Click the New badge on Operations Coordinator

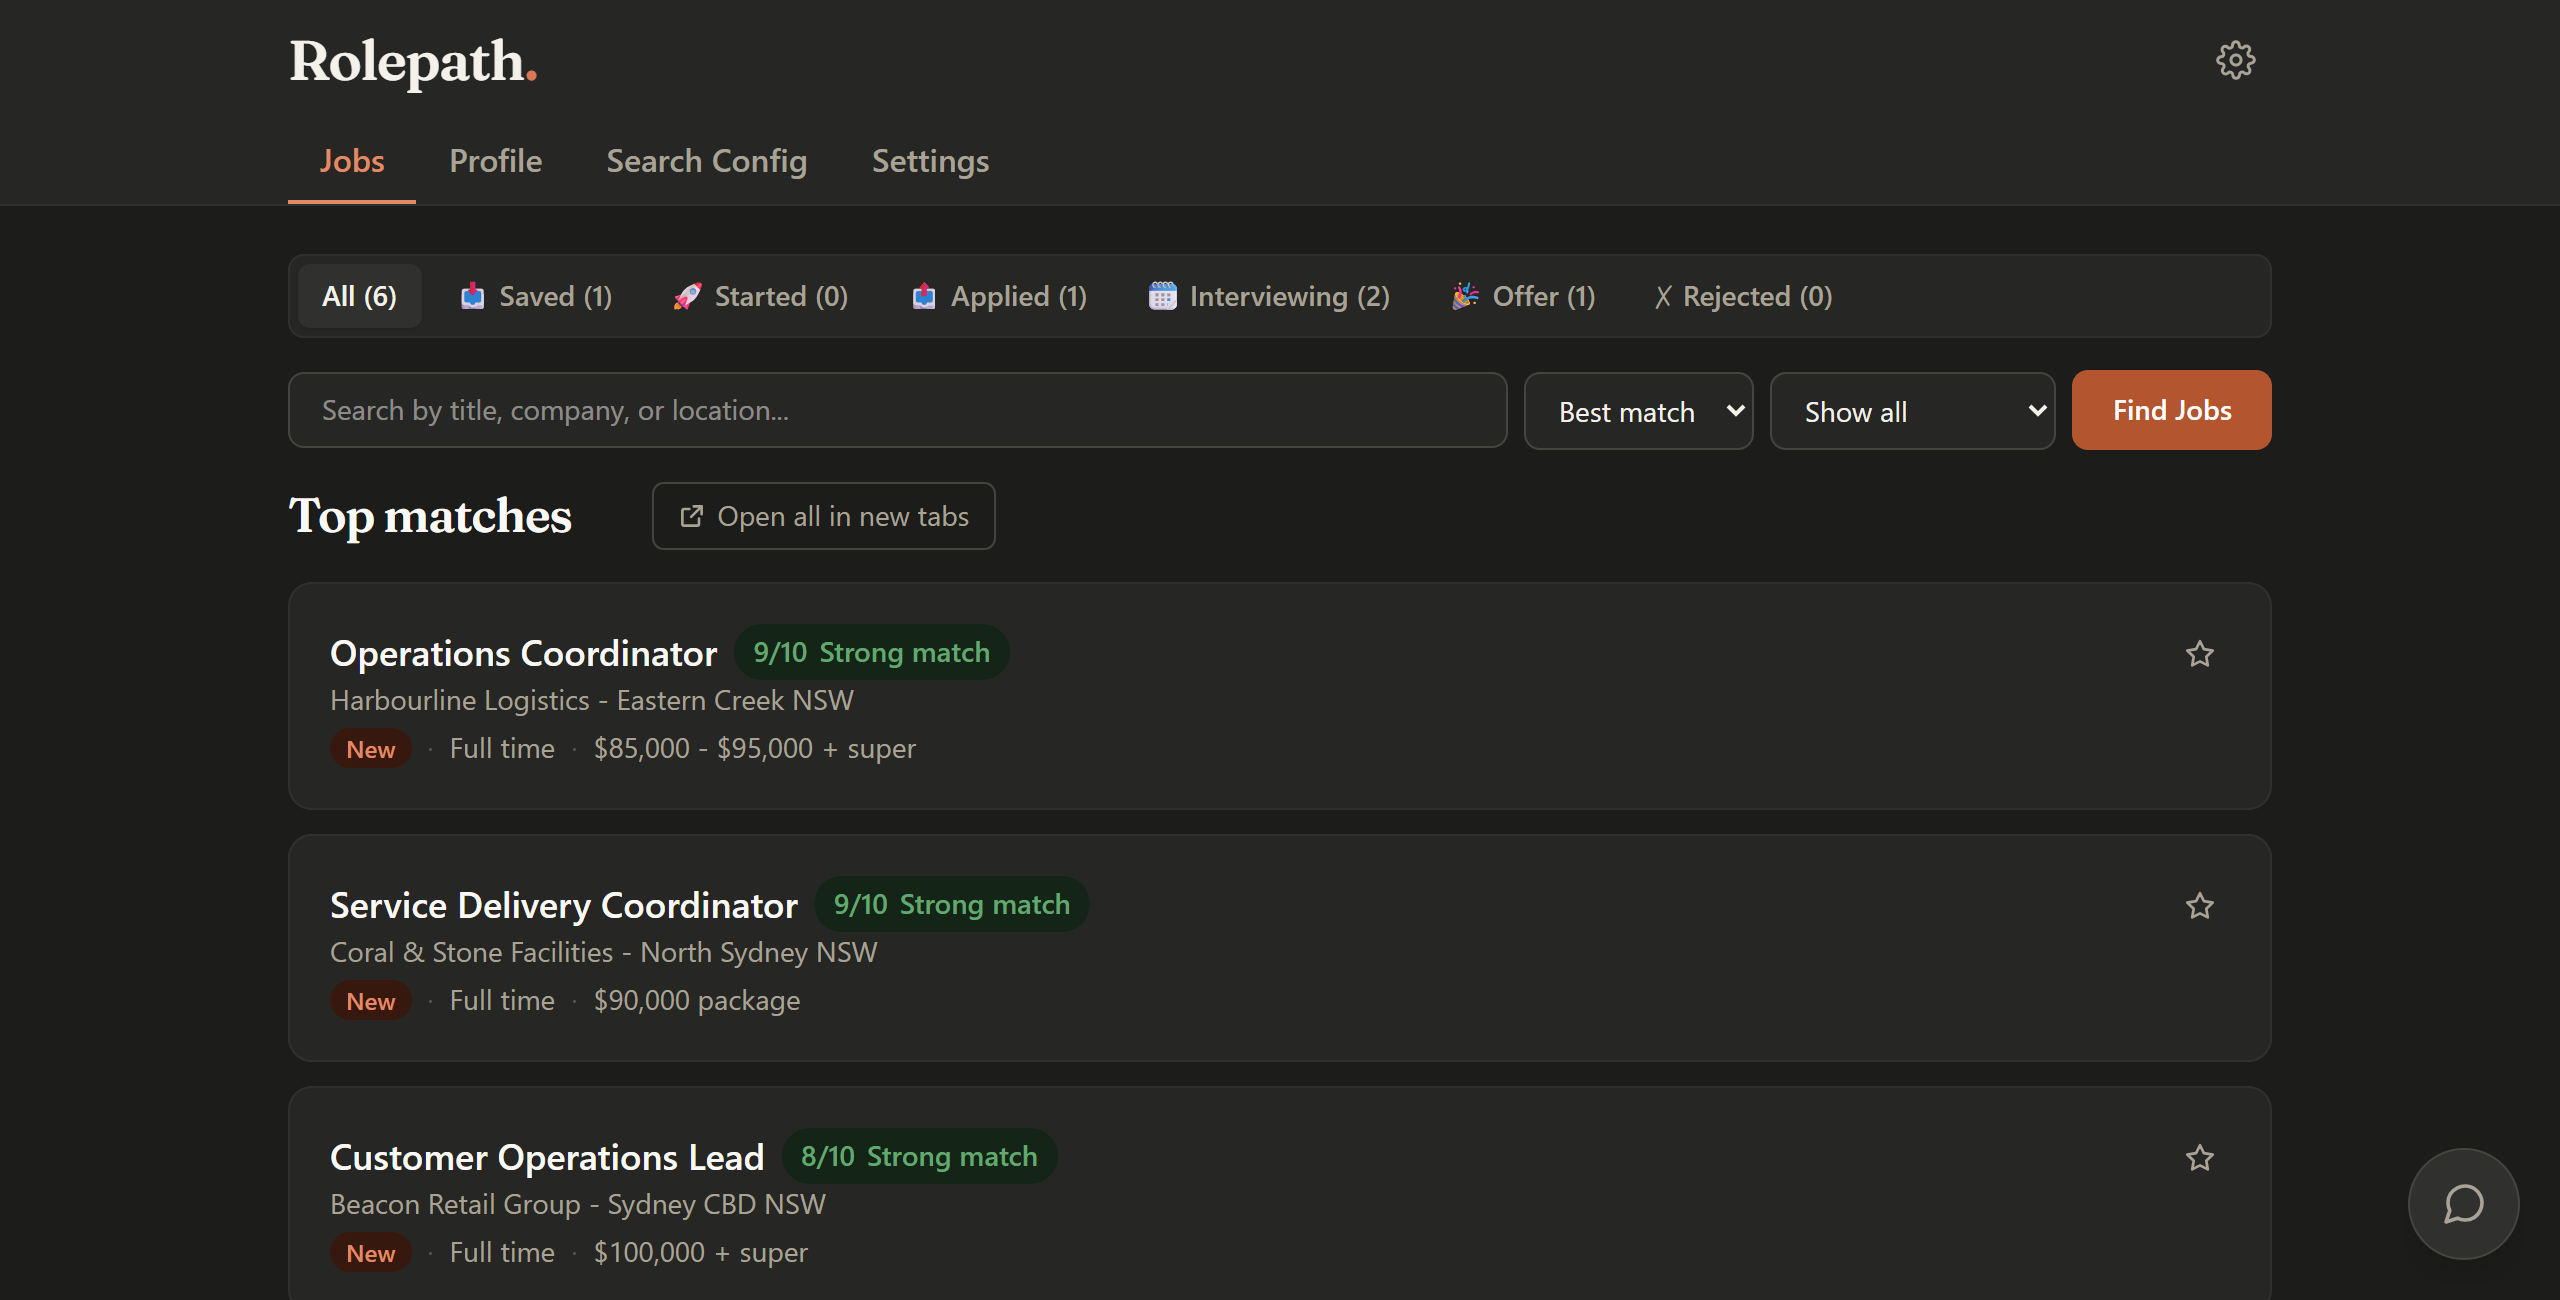370,749
